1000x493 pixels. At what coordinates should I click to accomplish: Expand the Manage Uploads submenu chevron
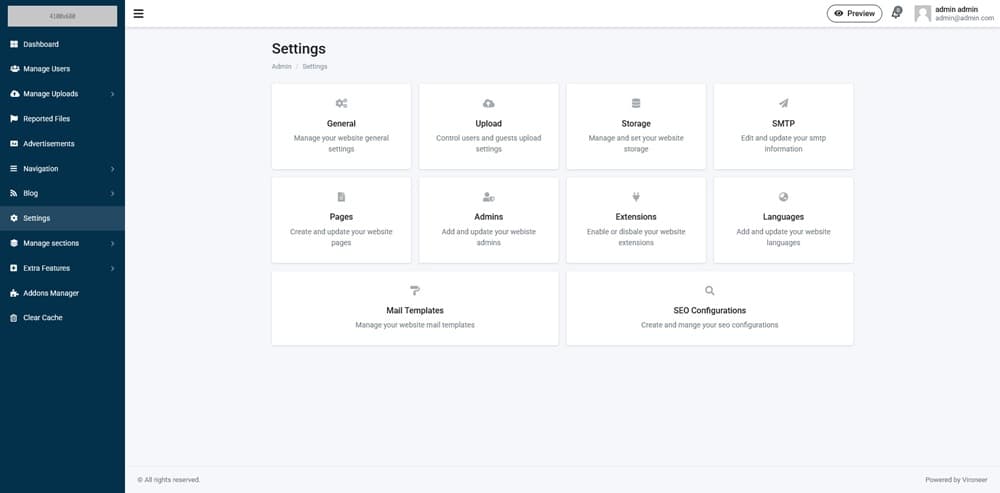pyautogui.click(x=112, y=94)
